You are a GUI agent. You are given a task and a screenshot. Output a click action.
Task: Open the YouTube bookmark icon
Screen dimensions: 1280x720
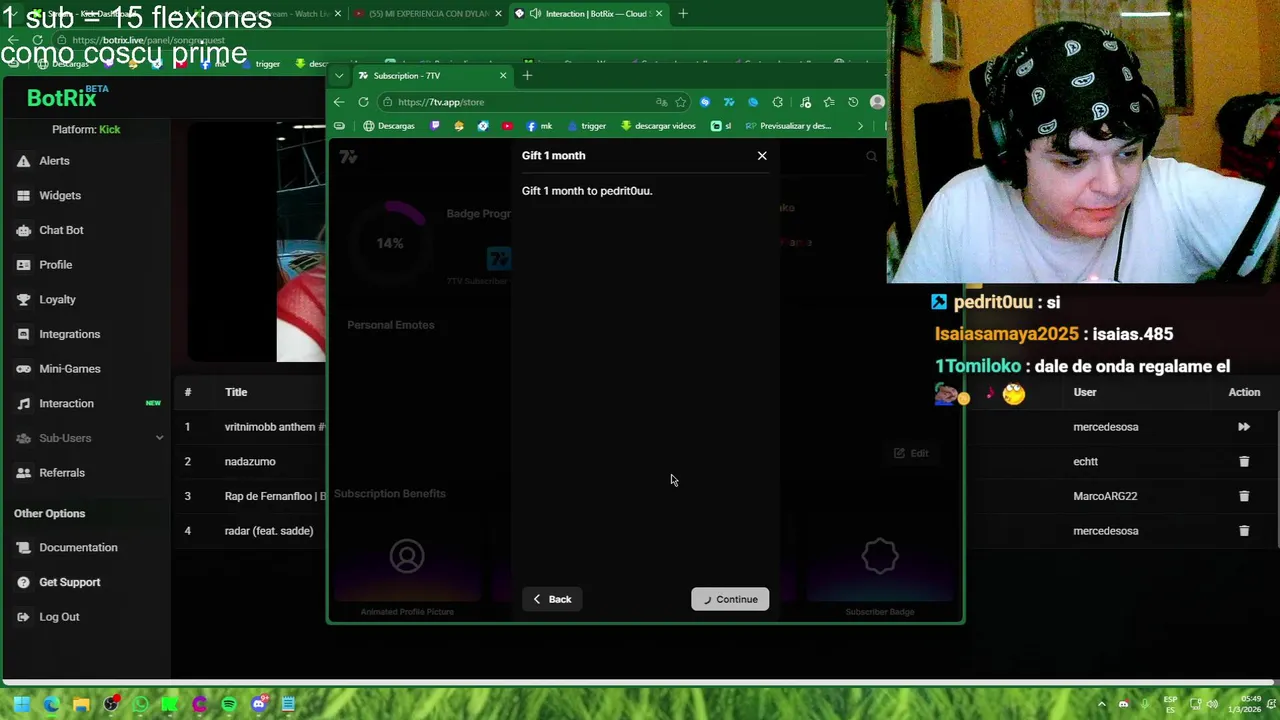[x=507, y=126]
